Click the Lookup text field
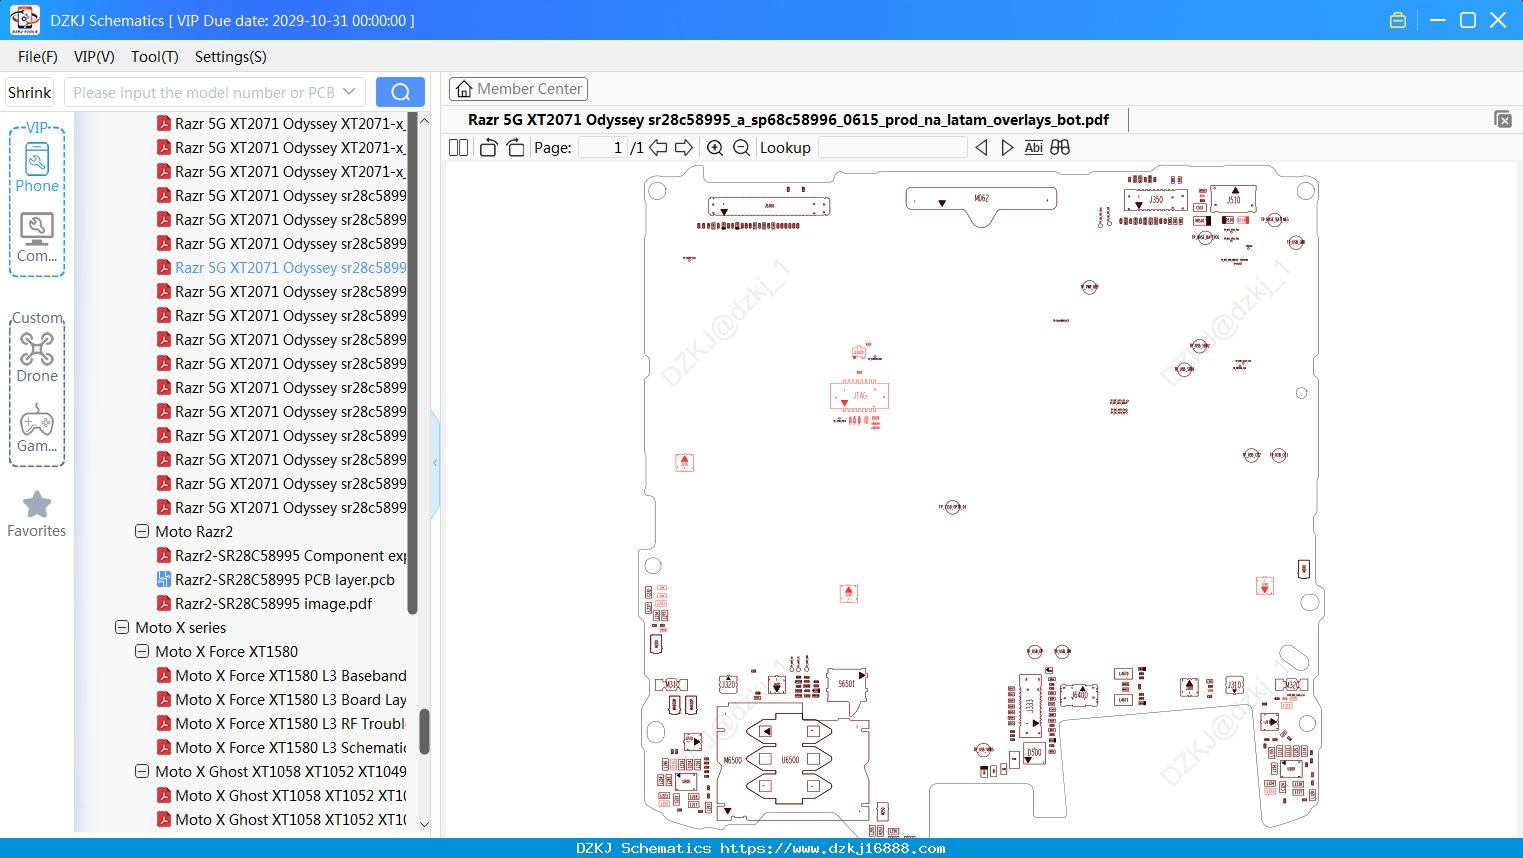The height and width of the screenshot is (858, 1523). coord(893,148)
